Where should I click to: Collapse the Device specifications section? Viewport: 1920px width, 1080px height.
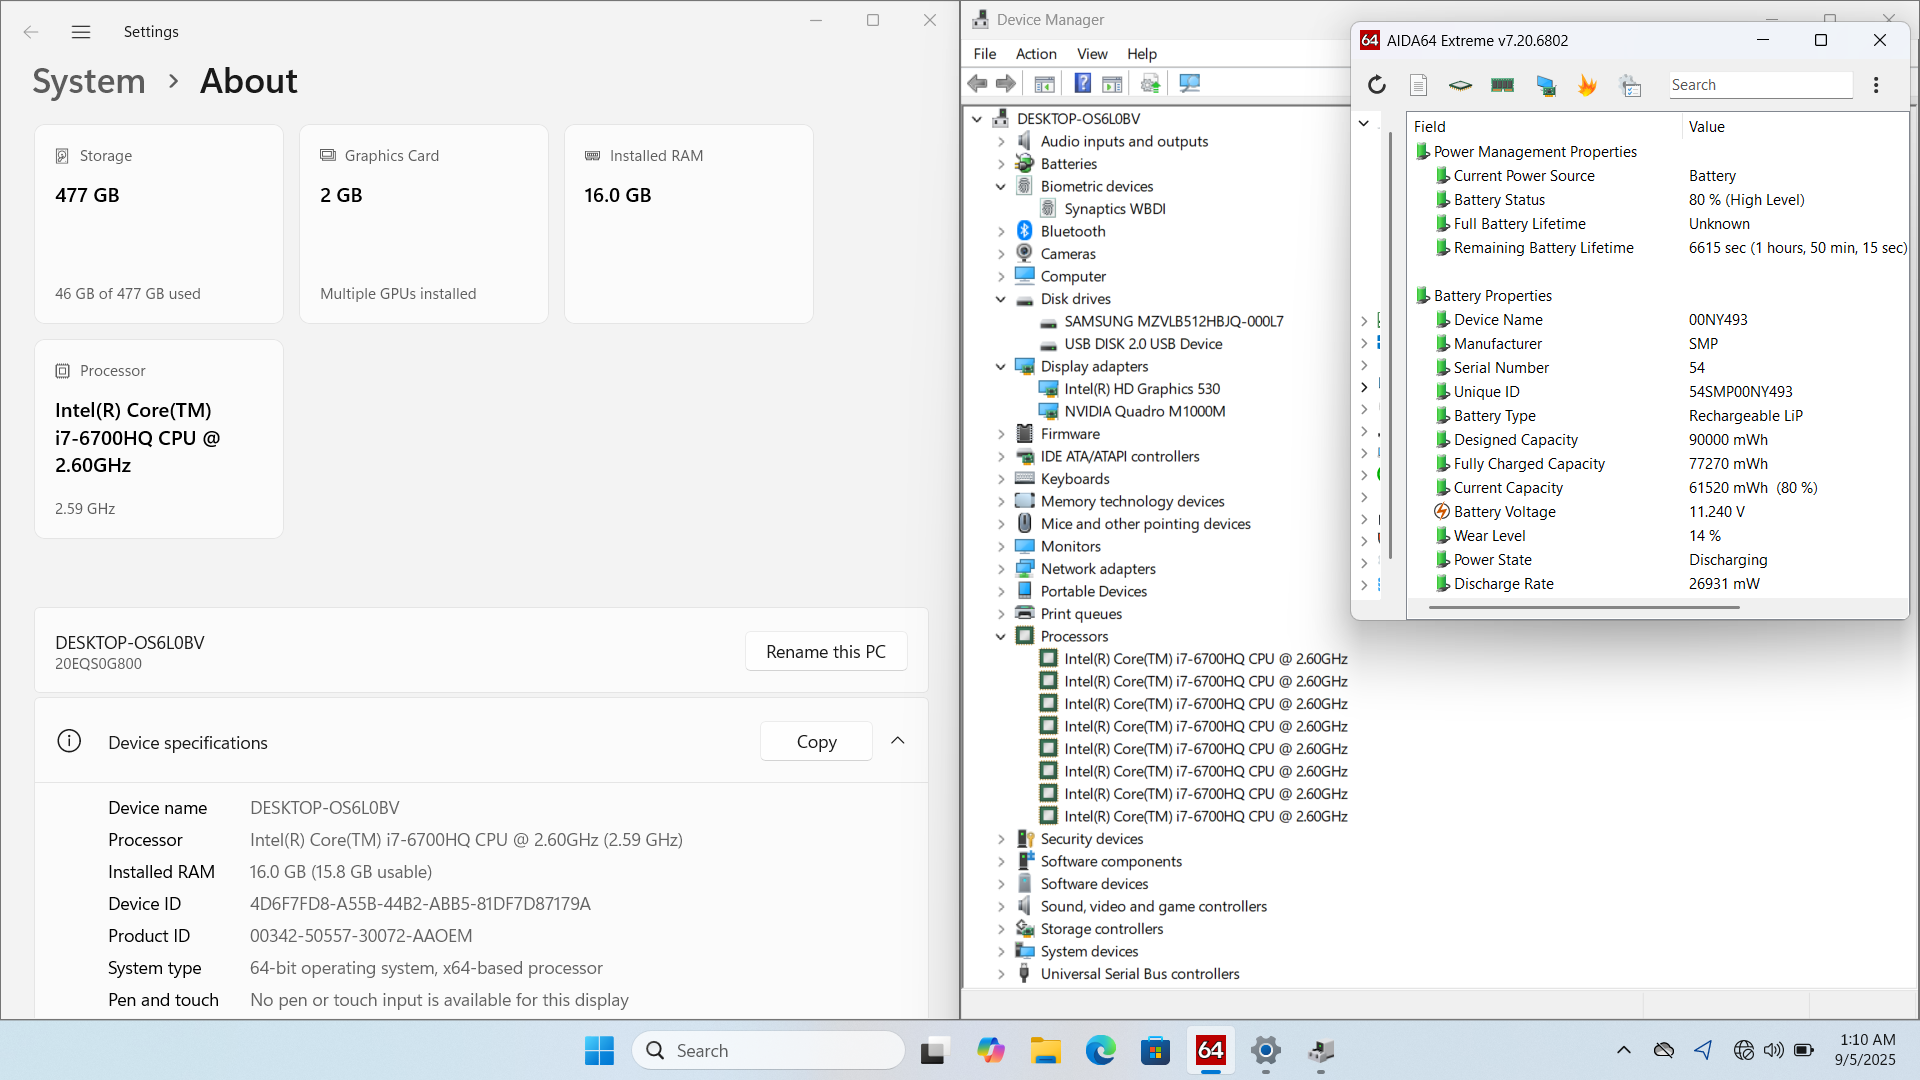pyautogui.click(x=897, y=741)
